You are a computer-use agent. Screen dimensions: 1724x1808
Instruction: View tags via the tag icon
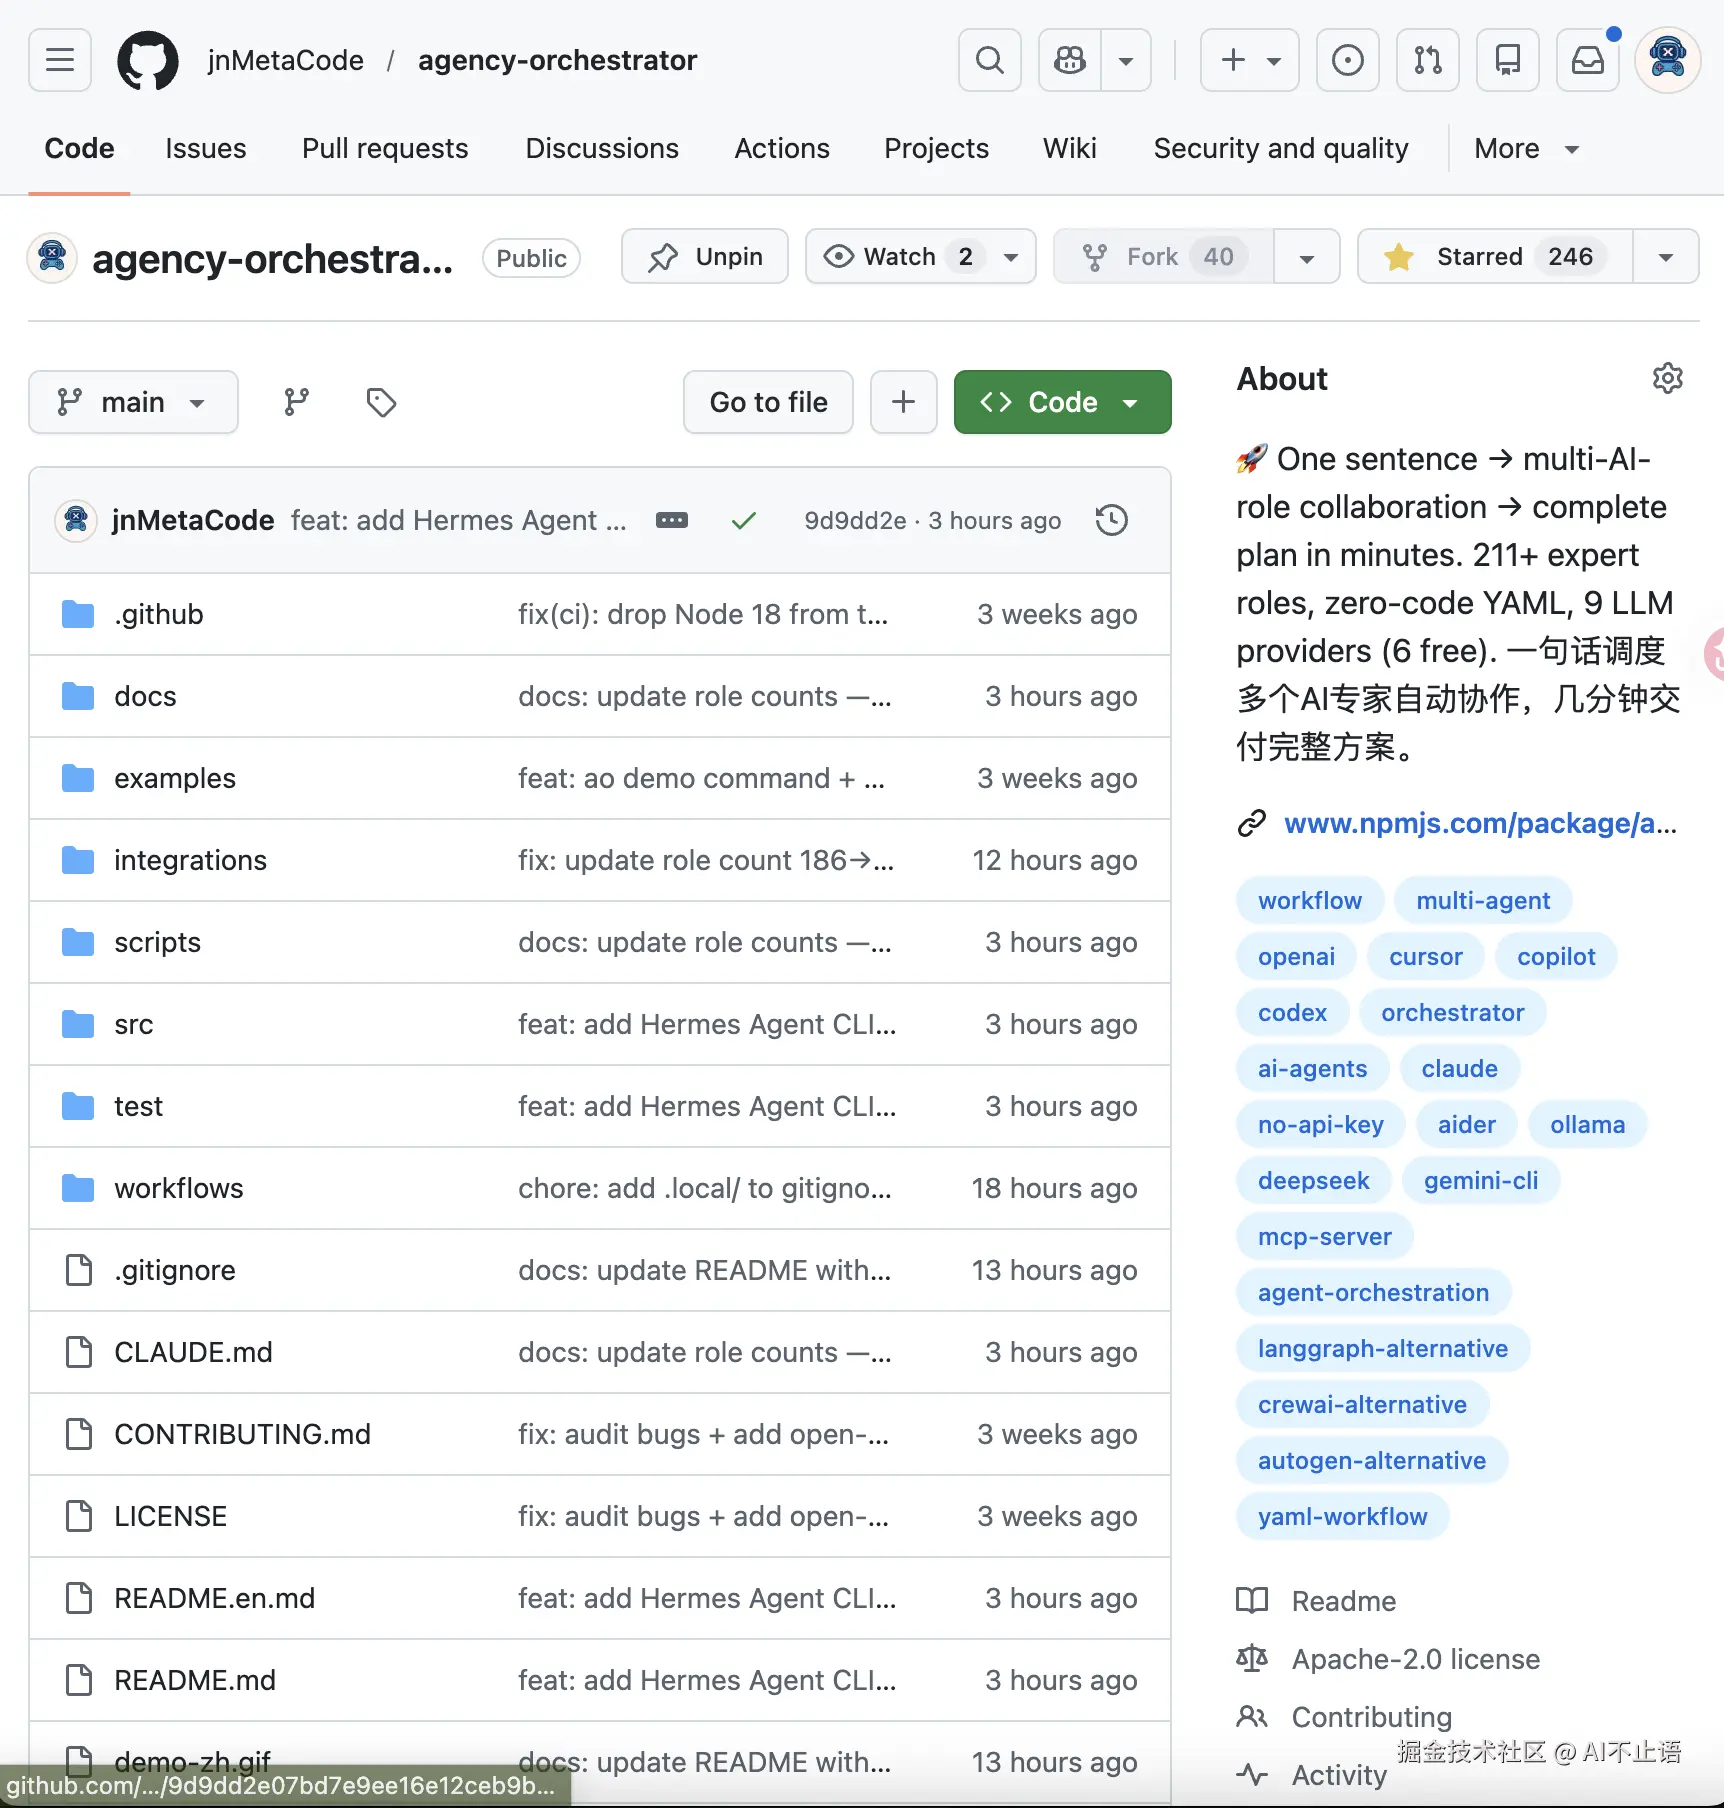pos(381,402)
